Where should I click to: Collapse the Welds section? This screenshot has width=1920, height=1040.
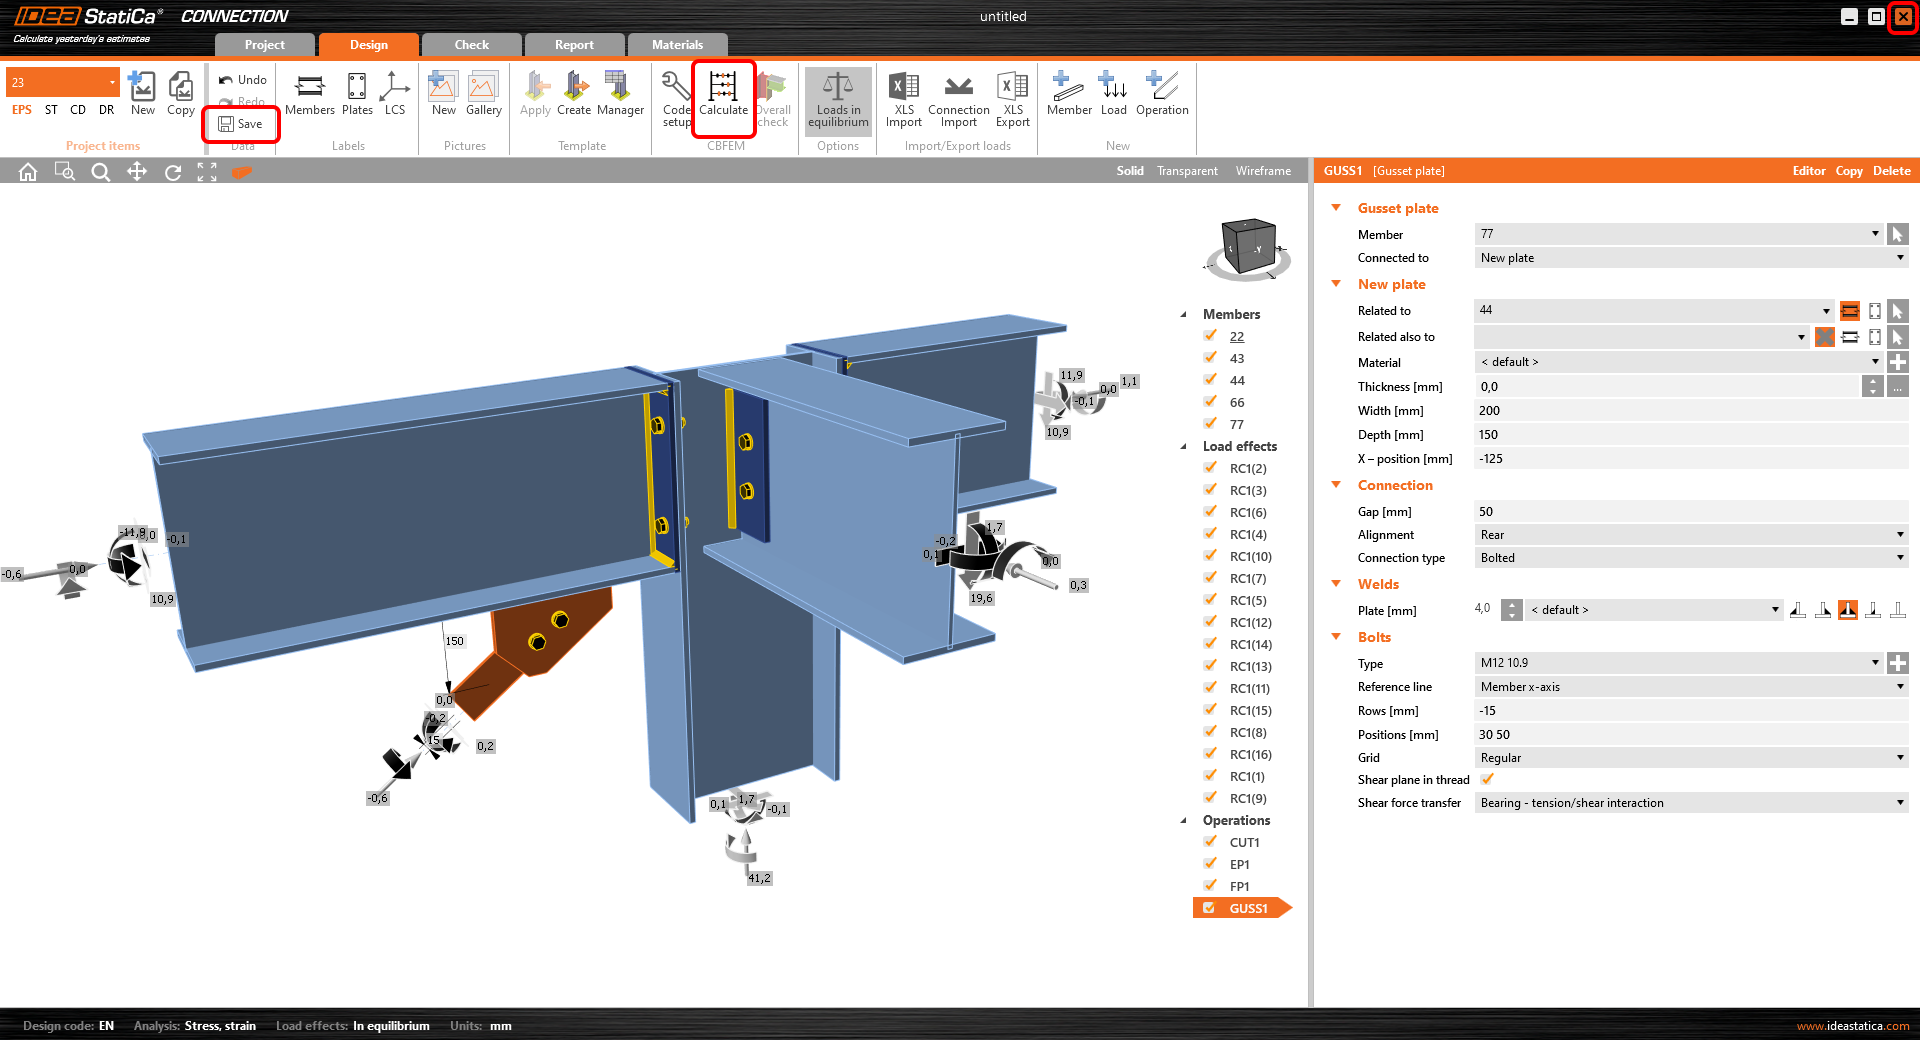point(1336,584)
